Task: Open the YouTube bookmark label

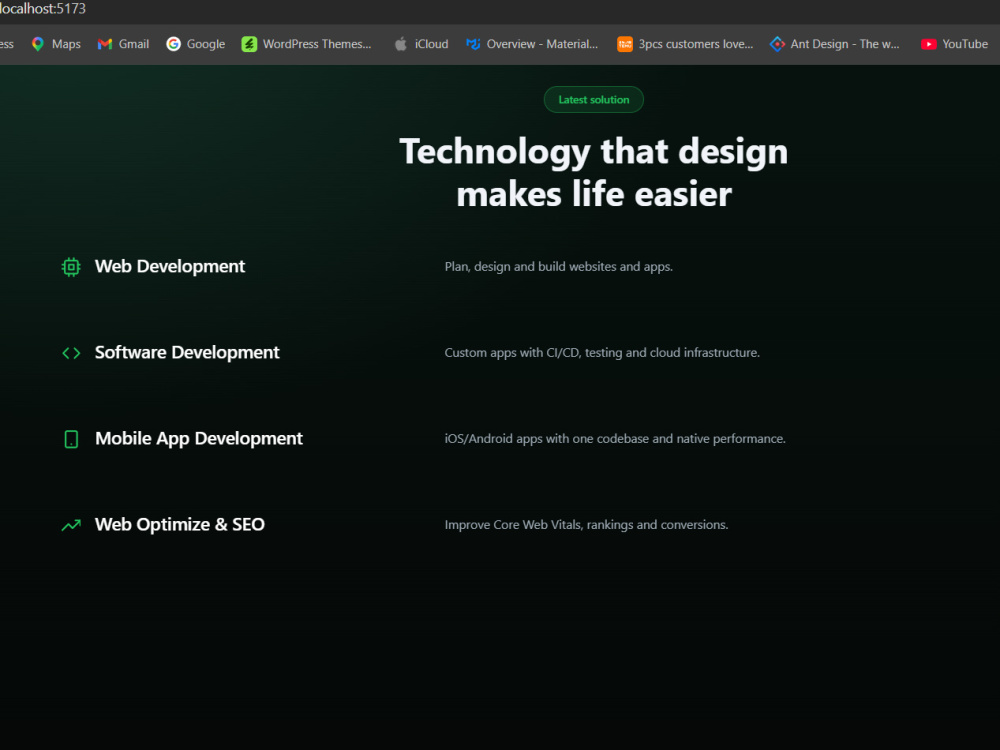Action: tap(965, 44)
